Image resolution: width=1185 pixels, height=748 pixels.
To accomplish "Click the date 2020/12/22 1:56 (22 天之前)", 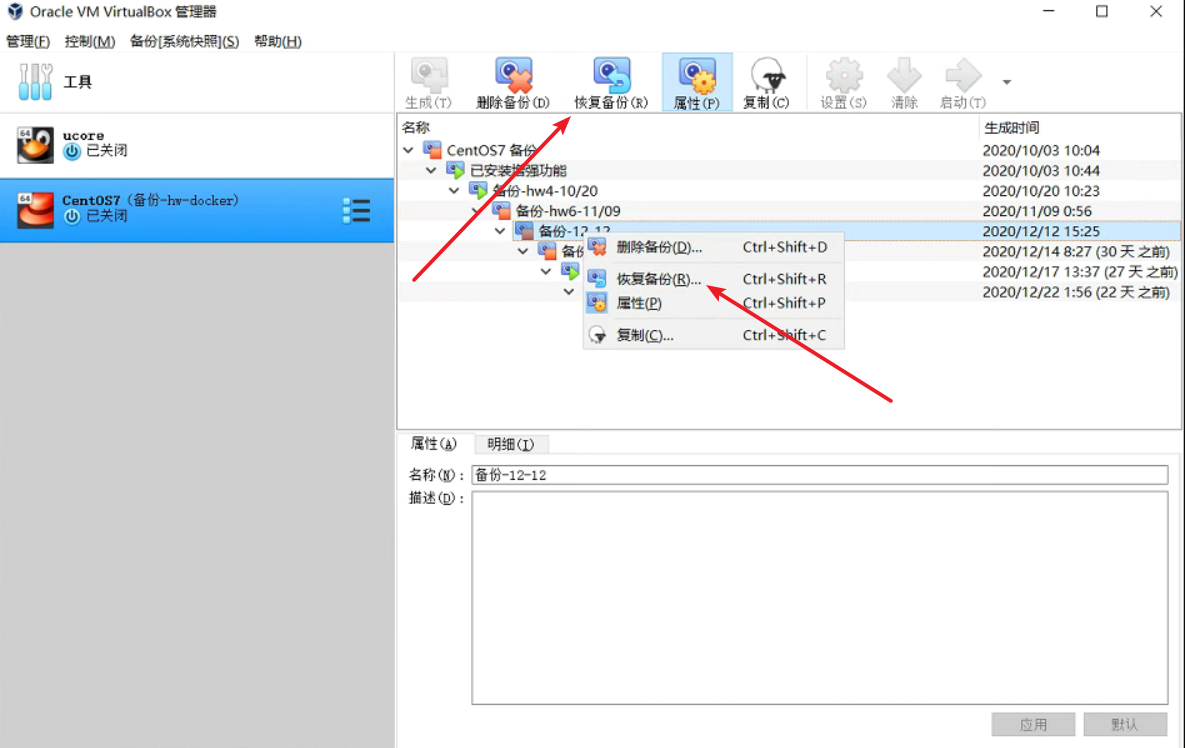I will point(1075,292).
